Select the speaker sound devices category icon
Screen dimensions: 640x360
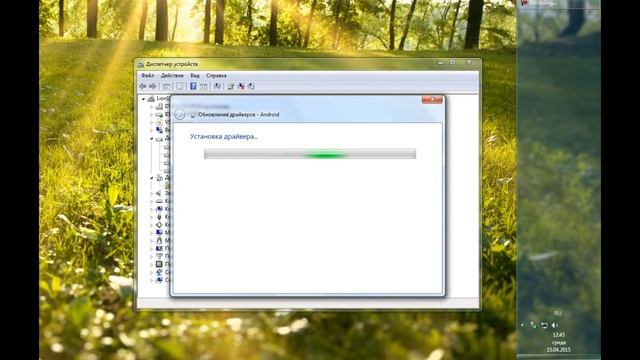159,193
